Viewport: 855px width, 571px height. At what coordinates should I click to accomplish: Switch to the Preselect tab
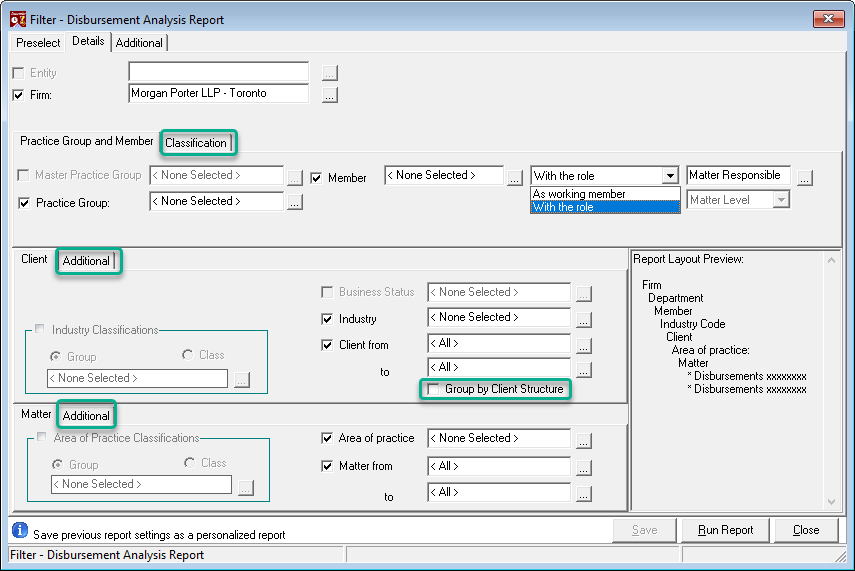point(38,43)
